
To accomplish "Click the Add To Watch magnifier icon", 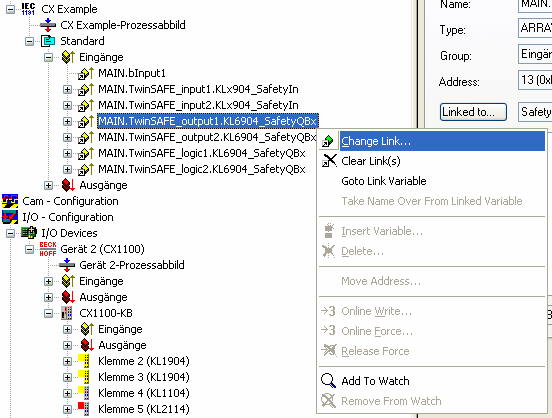I will coord(328,381).
